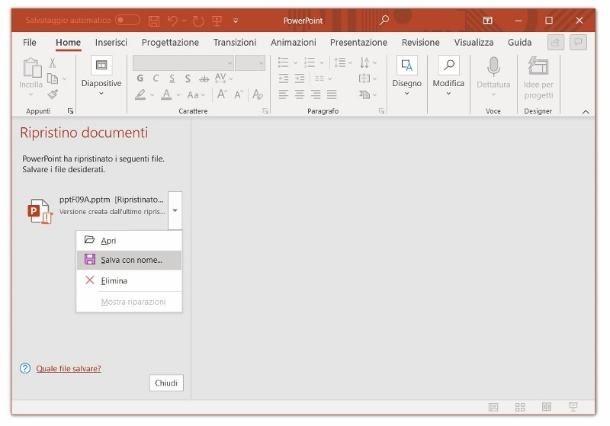Increase font size with large A
The image size is (610, 426).
[x=222, y=94]
